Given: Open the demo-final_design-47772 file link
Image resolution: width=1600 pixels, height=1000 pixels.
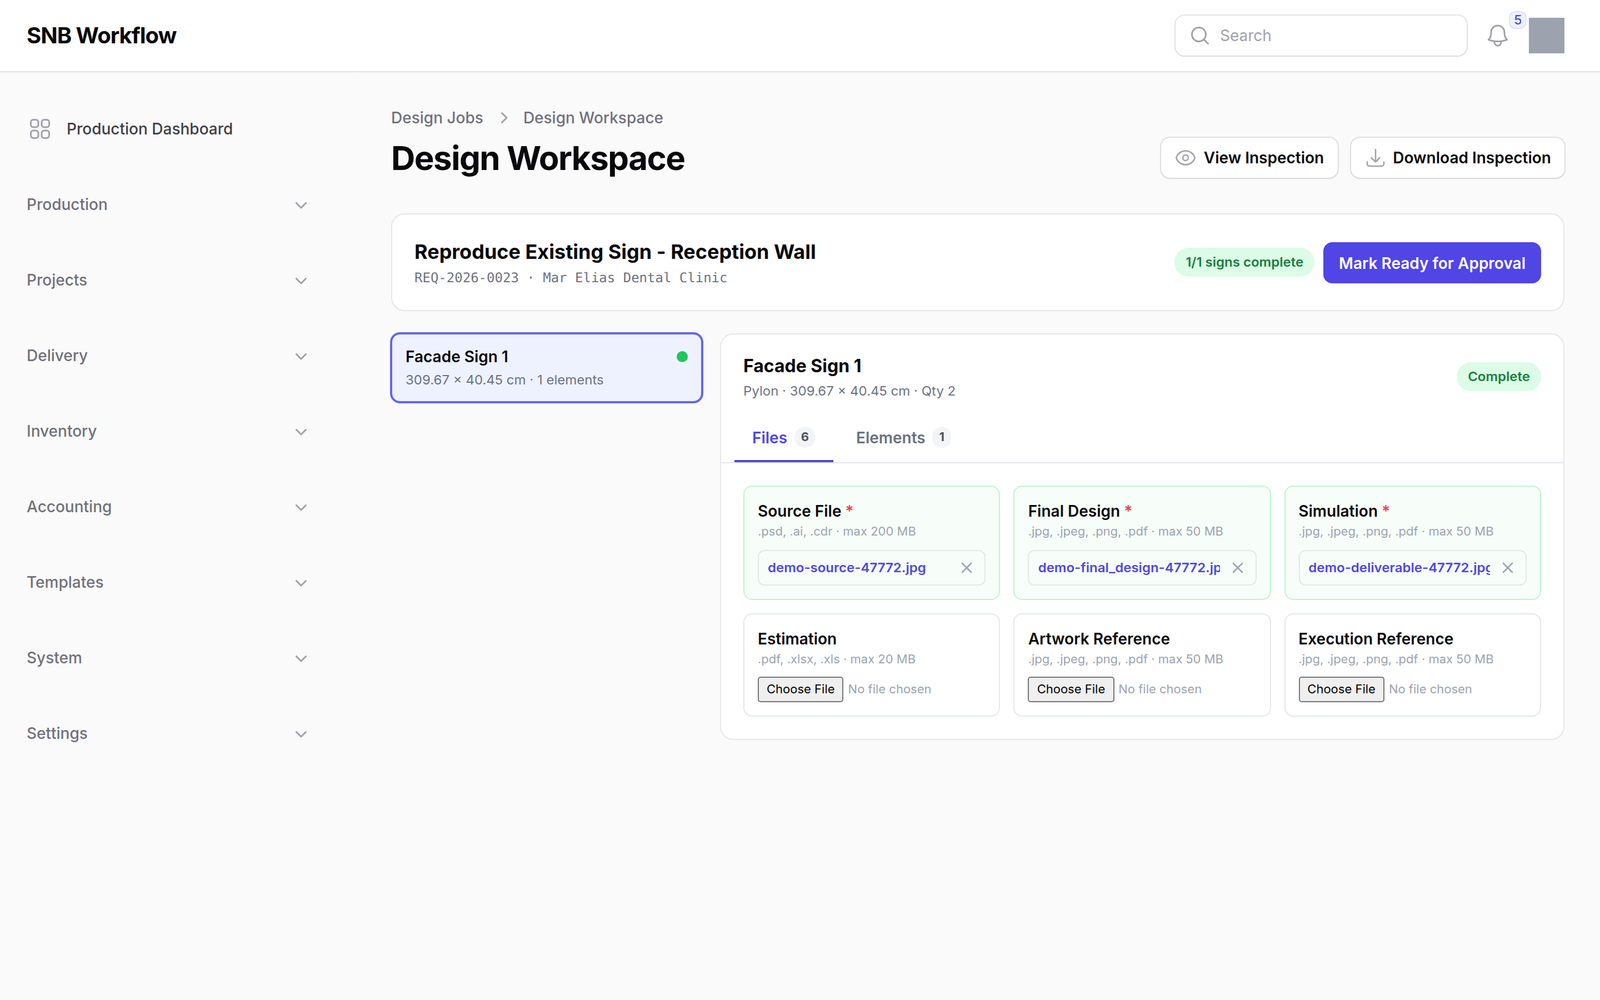Looking at the screenshot, I should [1129, 568].
